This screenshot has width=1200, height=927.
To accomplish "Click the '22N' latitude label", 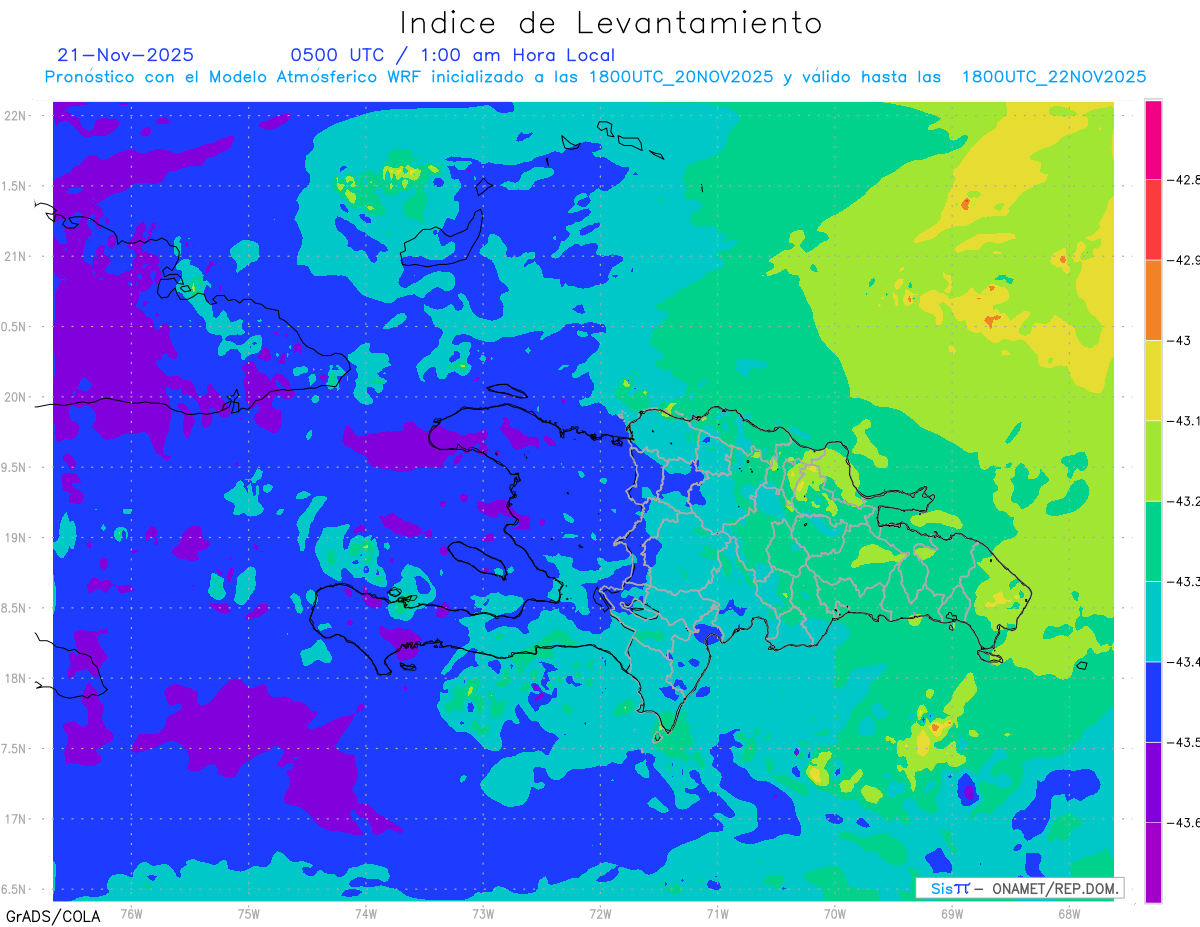I will [17, 116].
